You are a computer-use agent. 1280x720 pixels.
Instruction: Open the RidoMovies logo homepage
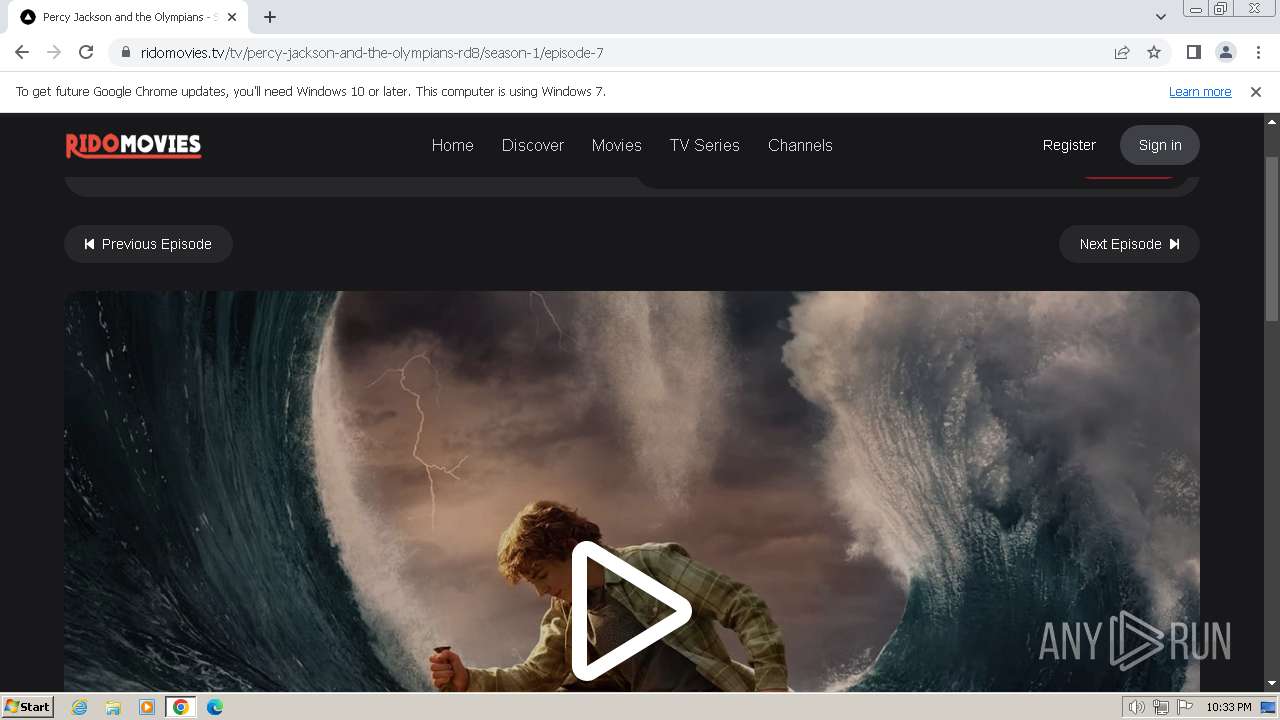pyautogui.click(x=133, y=146)
